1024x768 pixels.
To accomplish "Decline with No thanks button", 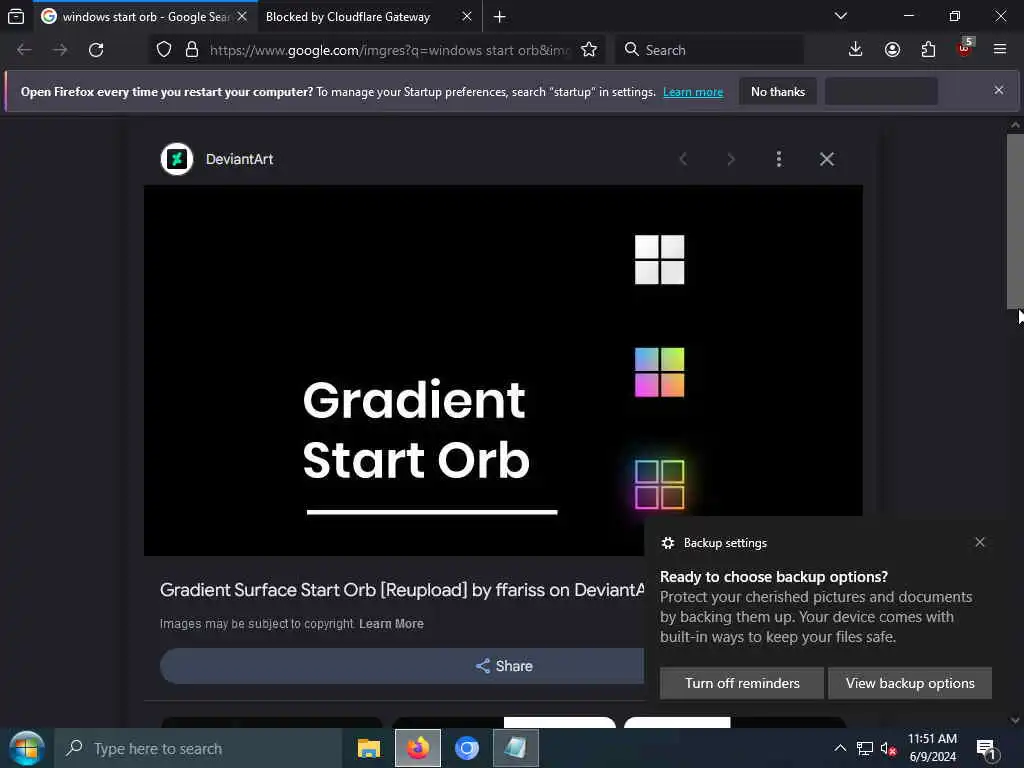I will (778, 92).
